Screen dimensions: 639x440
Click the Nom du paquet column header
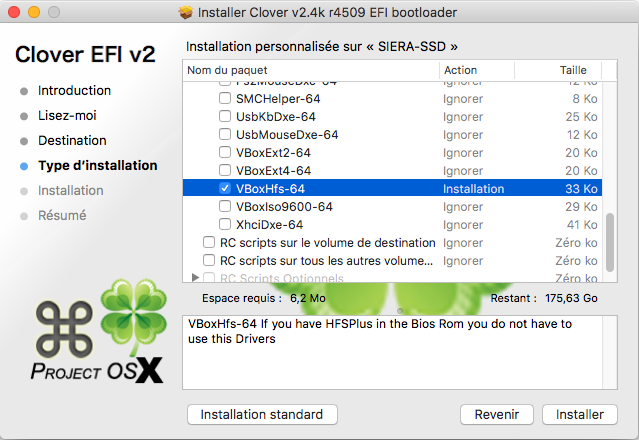[x=311, y=70]
